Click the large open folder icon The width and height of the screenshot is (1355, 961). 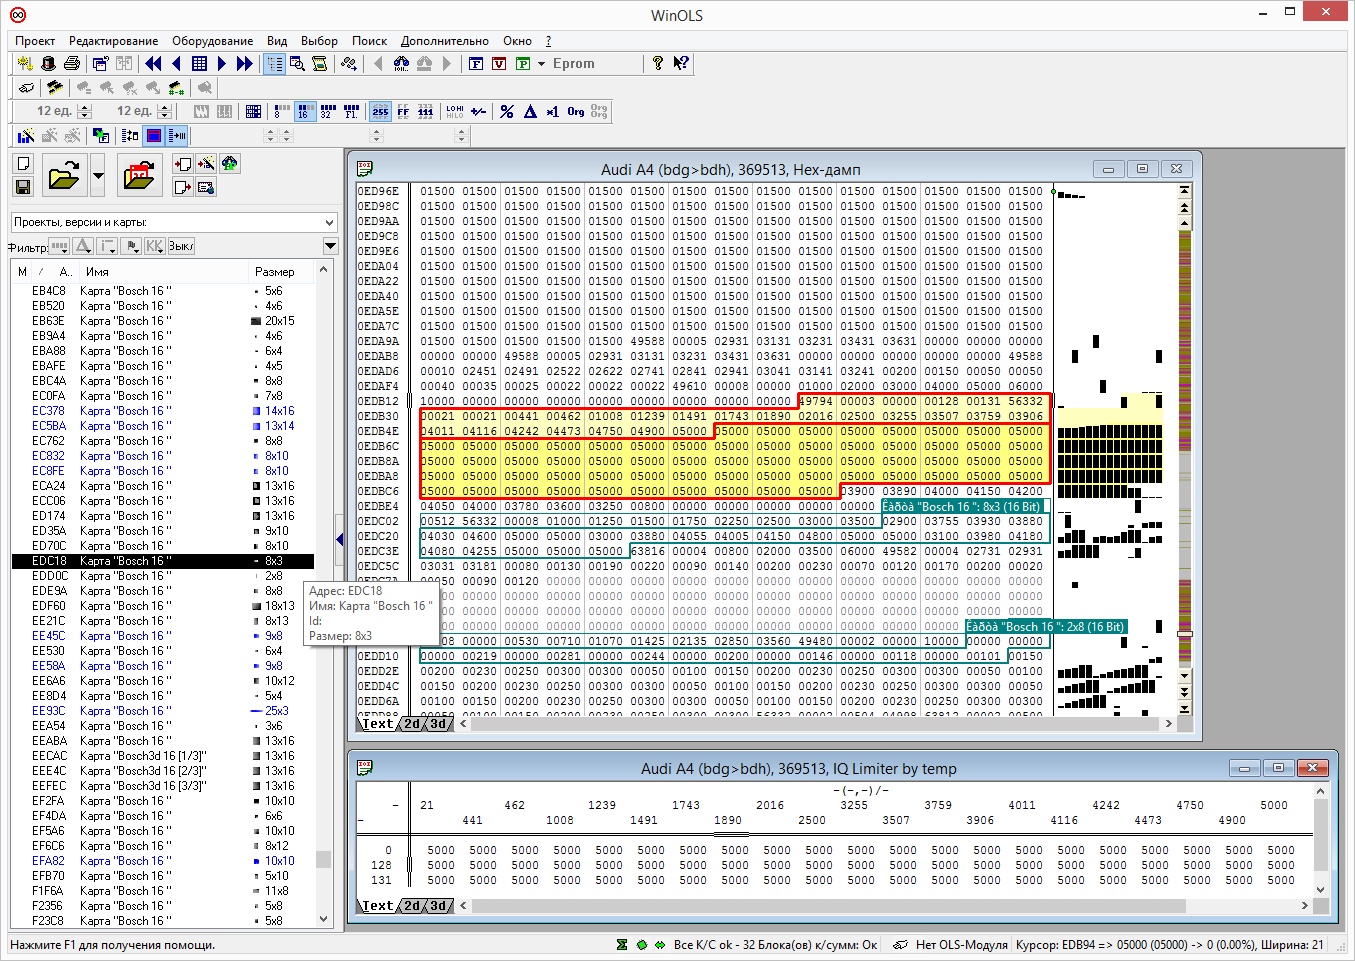(63, 175)
